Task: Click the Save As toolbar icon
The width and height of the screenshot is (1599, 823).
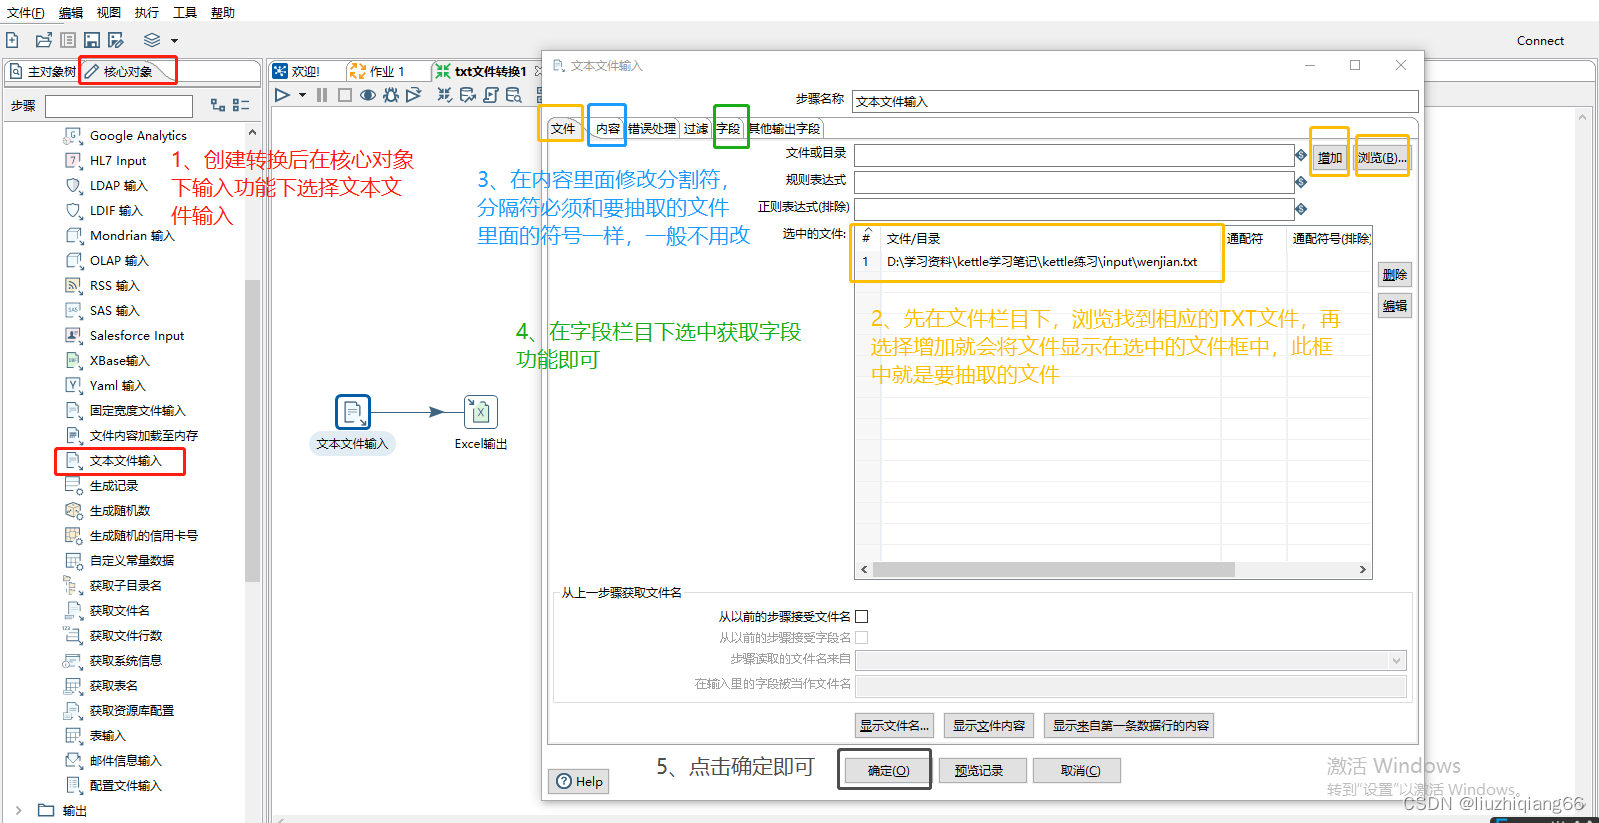Action: click(x=116, y=40)
